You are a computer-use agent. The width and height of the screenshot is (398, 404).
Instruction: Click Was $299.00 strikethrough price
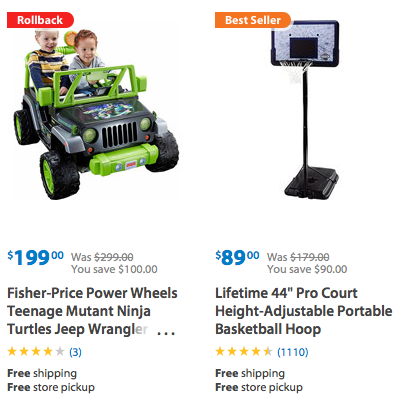(102, 257)
